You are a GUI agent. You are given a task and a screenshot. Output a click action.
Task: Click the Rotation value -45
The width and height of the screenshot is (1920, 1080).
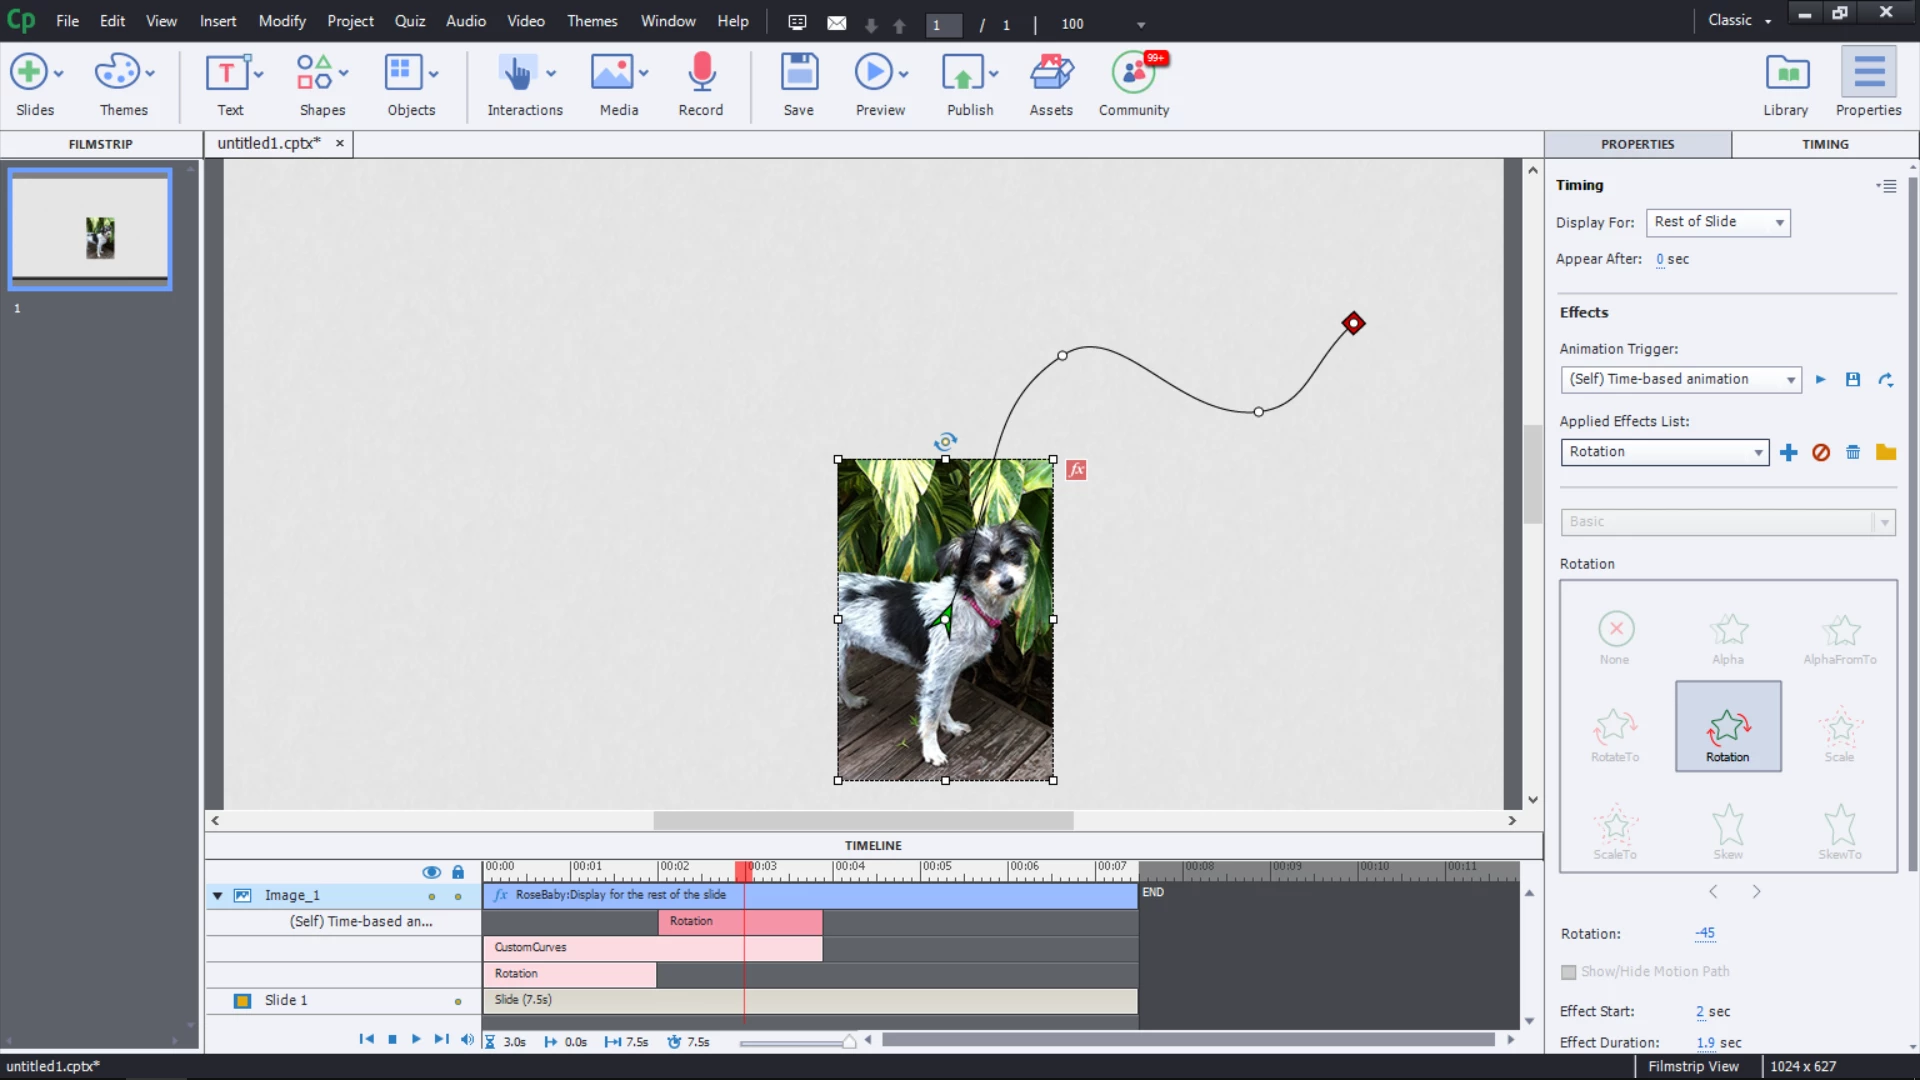1705,933
